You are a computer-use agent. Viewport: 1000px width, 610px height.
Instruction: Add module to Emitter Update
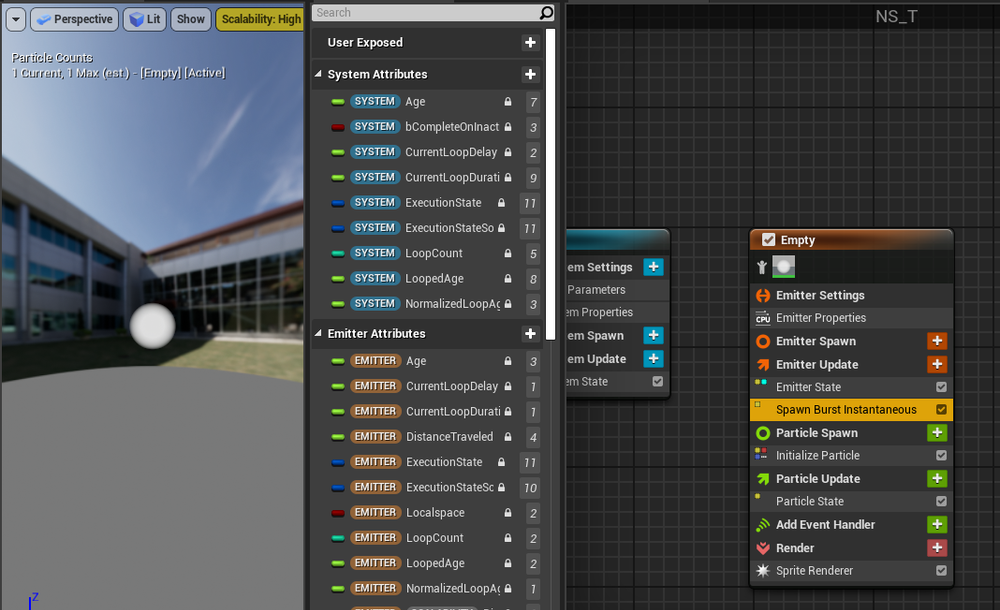[937, 364]
